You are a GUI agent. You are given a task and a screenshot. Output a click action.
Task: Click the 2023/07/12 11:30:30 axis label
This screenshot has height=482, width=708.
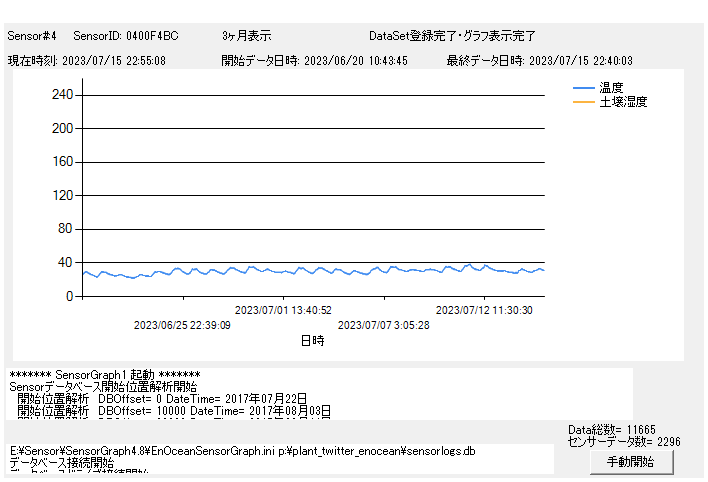coord(484,310)
